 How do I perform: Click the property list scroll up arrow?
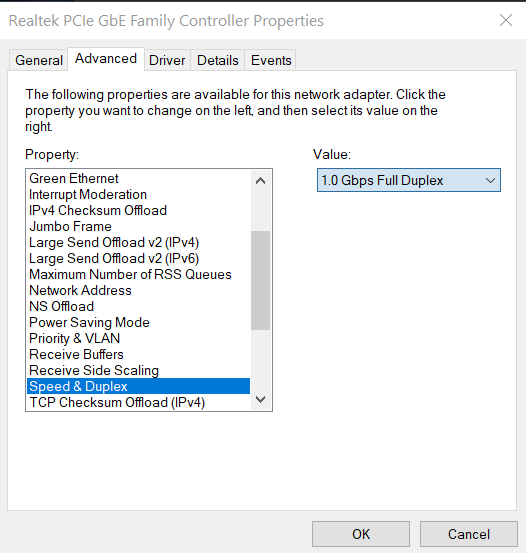click(260, 181)
